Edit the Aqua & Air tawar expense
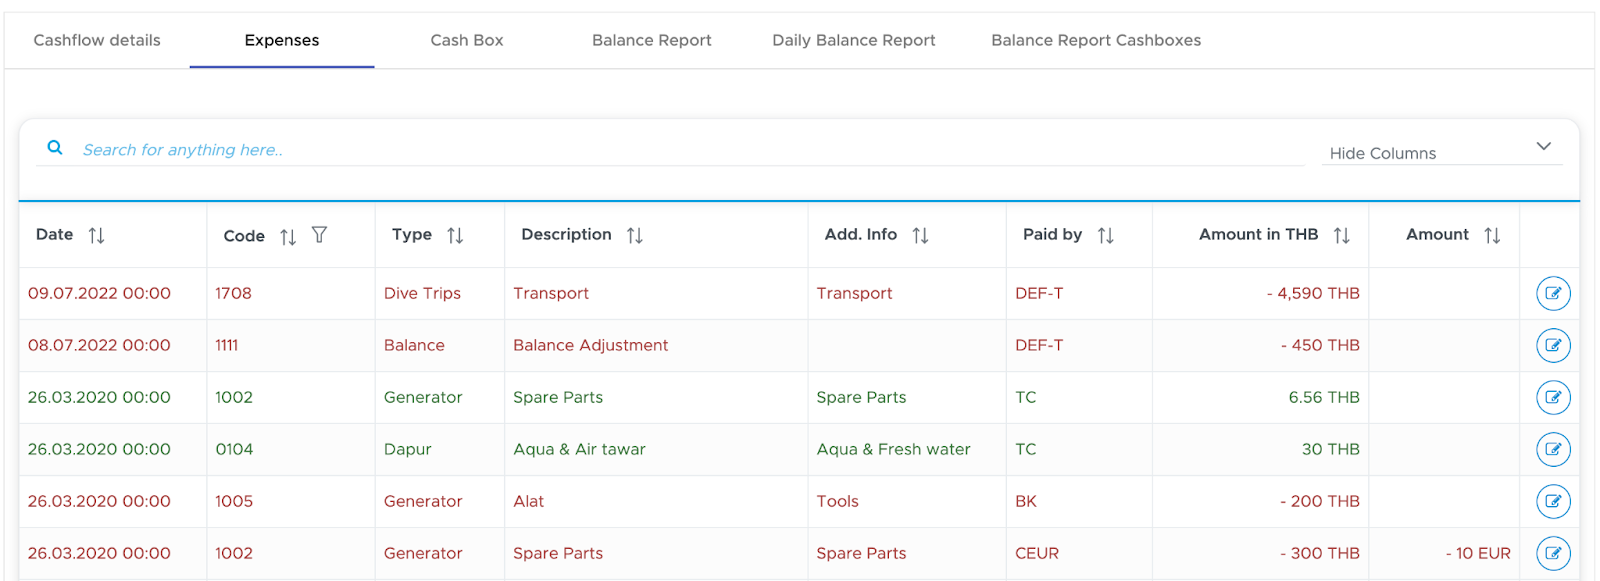 (1553, 449)
